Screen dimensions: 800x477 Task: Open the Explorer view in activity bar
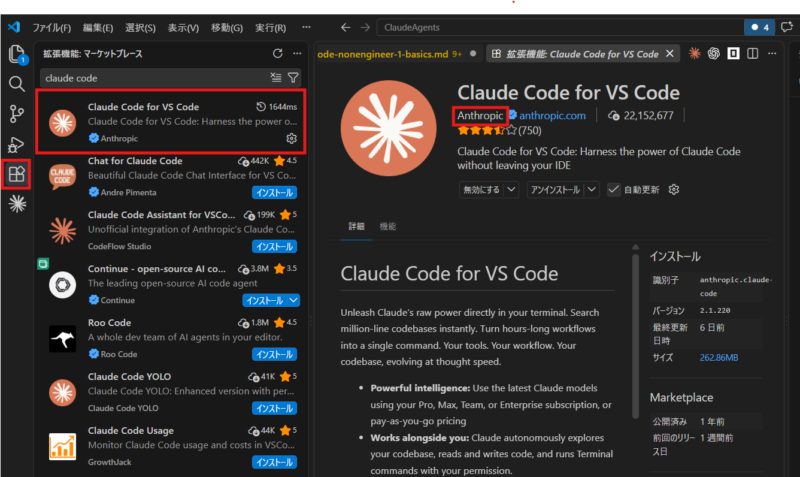[x=17, y=54]
